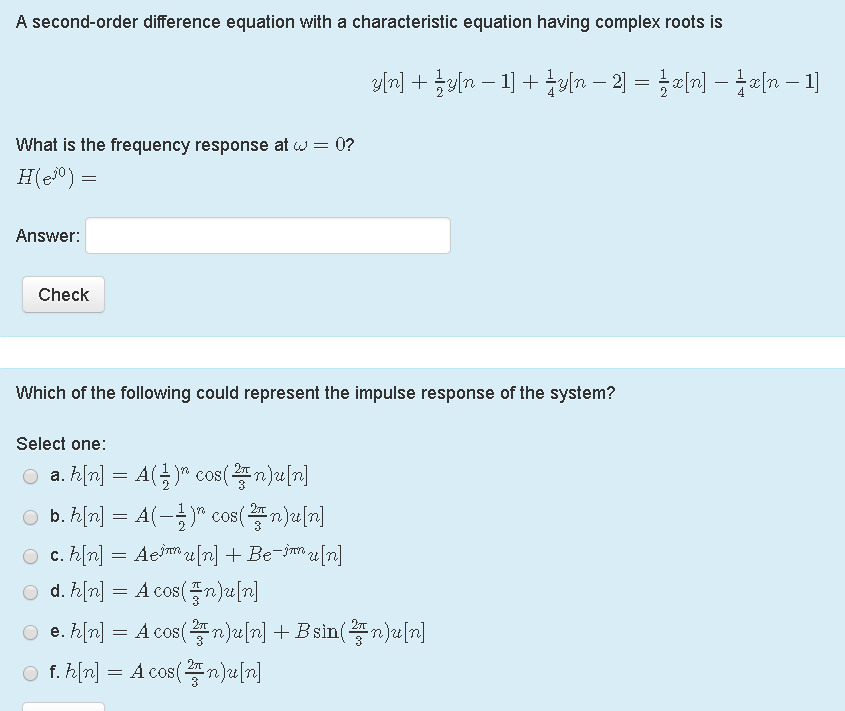Select radio option a for the impulse response
Viewport: 845px width, 711px height.
point(31,476)
